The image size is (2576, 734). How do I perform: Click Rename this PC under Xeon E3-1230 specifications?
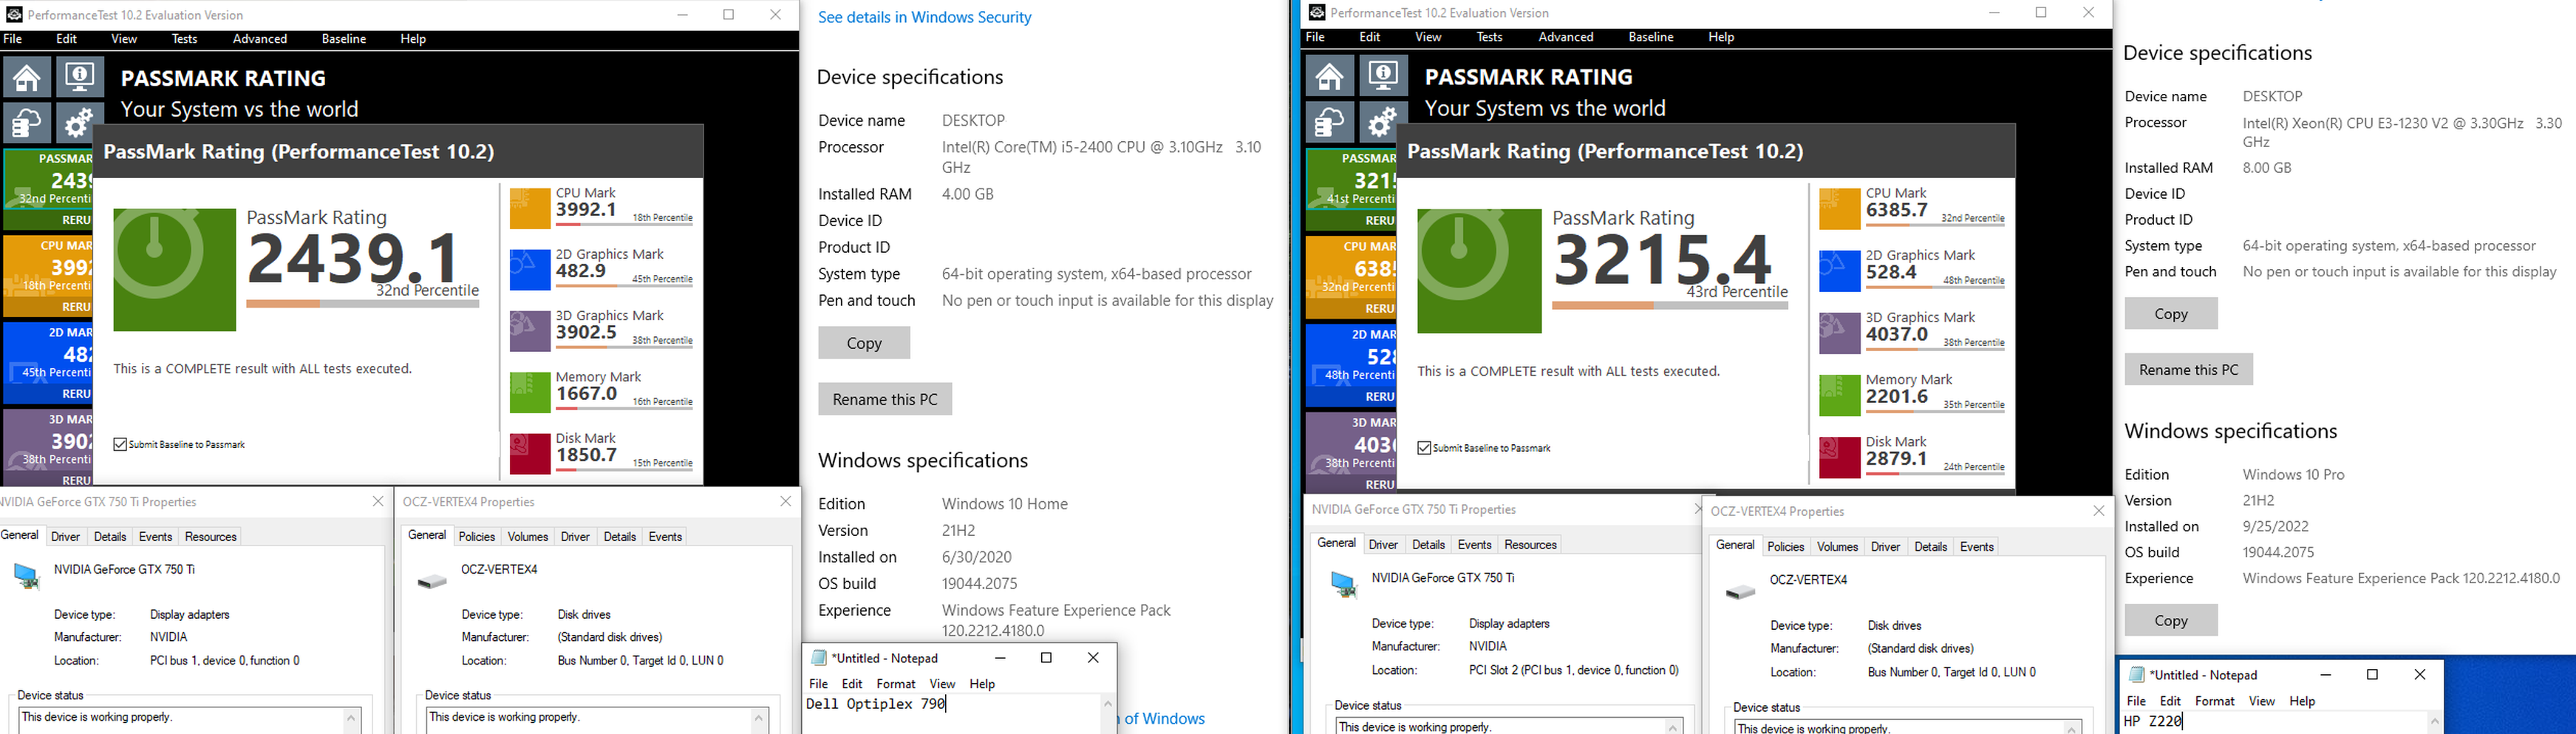[x=2189, y=370]
